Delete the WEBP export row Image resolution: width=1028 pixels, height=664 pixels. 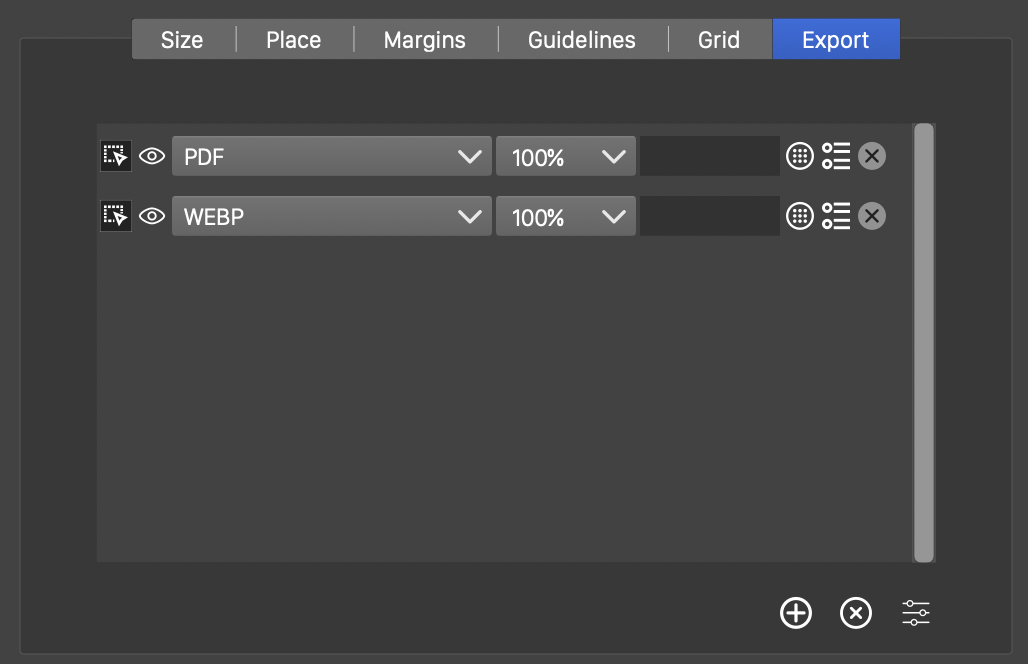point(872,216)
